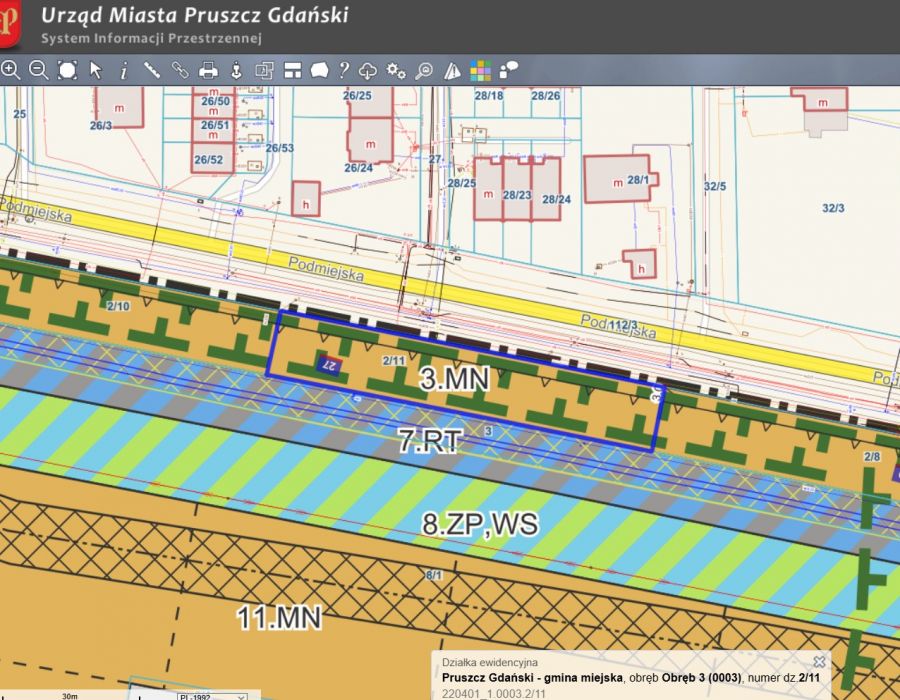Click building 28/1 on the map

click(x=617, y=179)
